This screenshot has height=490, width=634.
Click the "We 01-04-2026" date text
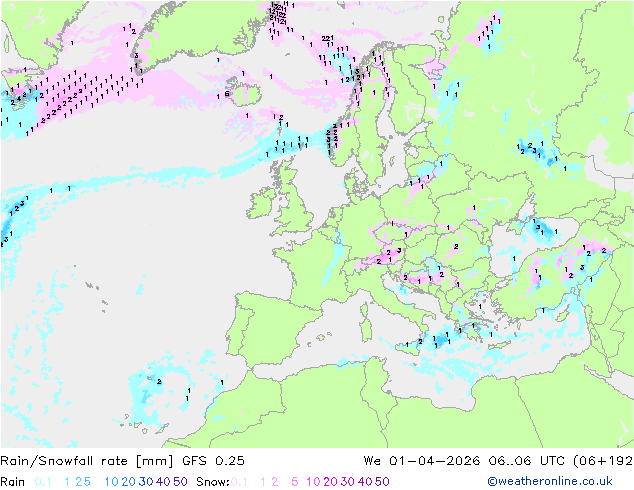pos(422,461)
